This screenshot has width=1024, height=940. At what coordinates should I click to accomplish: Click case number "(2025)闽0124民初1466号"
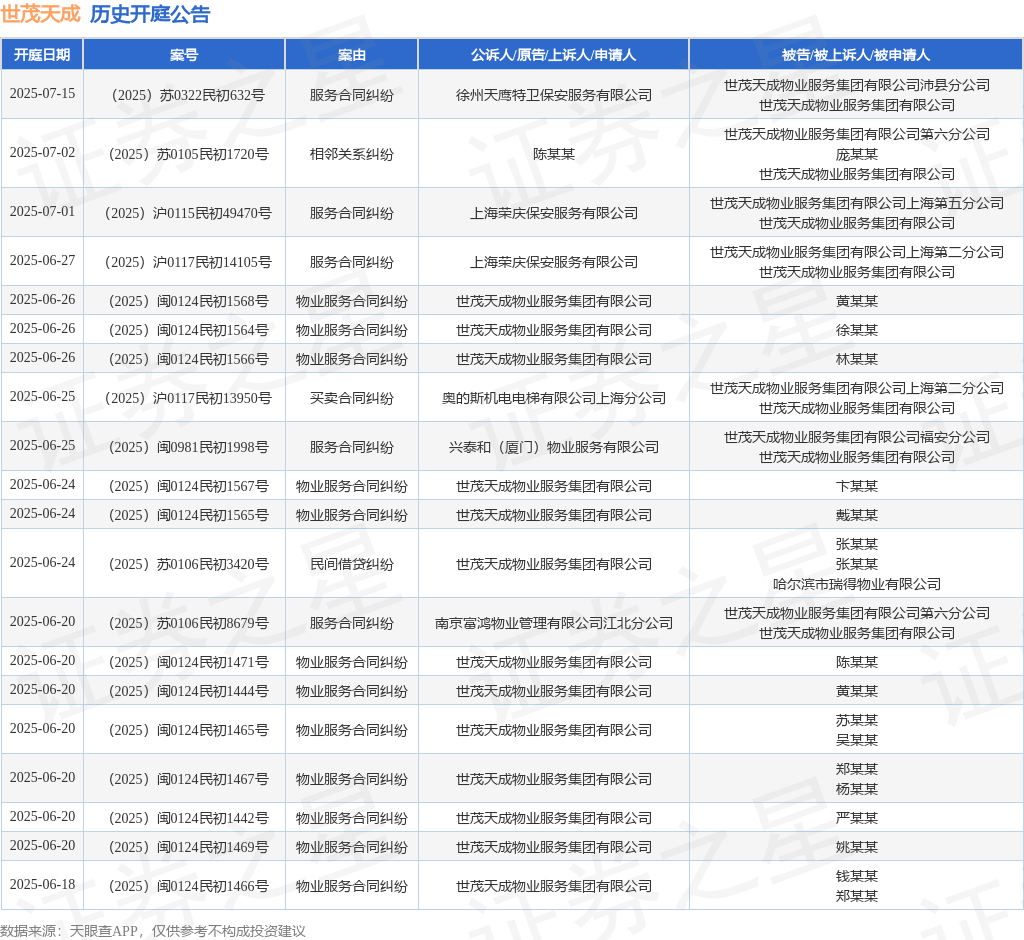click(188, 886)
